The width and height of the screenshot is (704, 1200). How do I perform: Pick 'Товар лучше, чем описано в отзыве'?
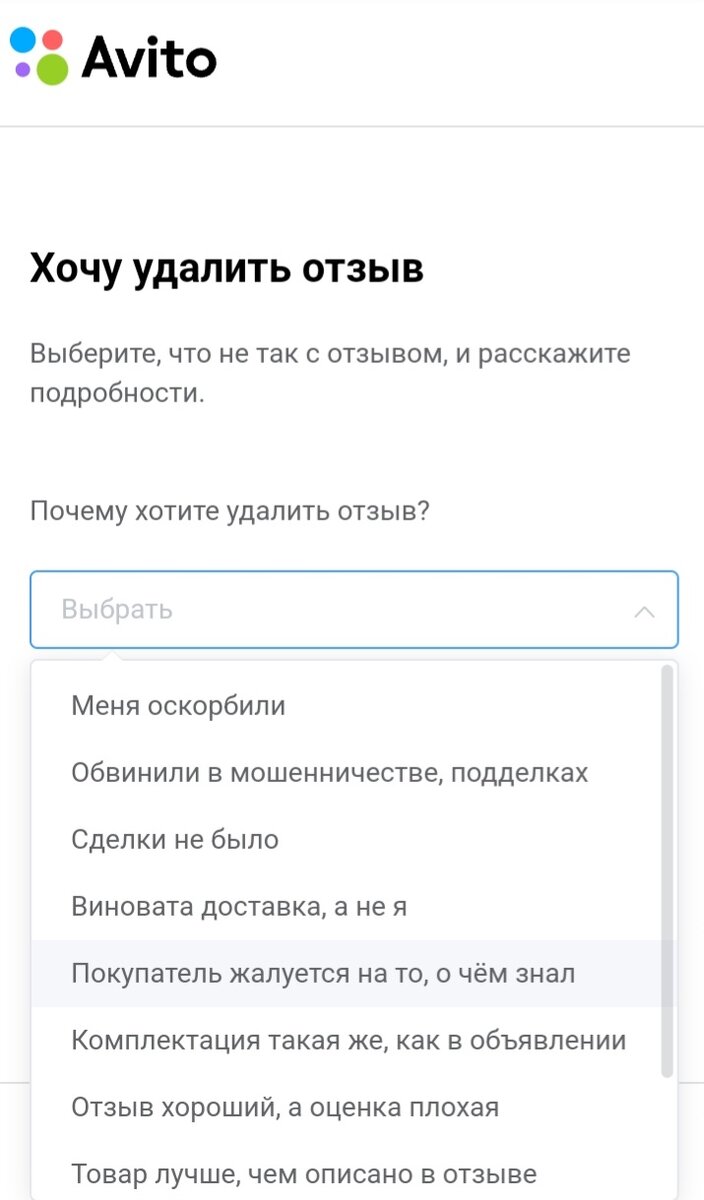point(301,1172)
